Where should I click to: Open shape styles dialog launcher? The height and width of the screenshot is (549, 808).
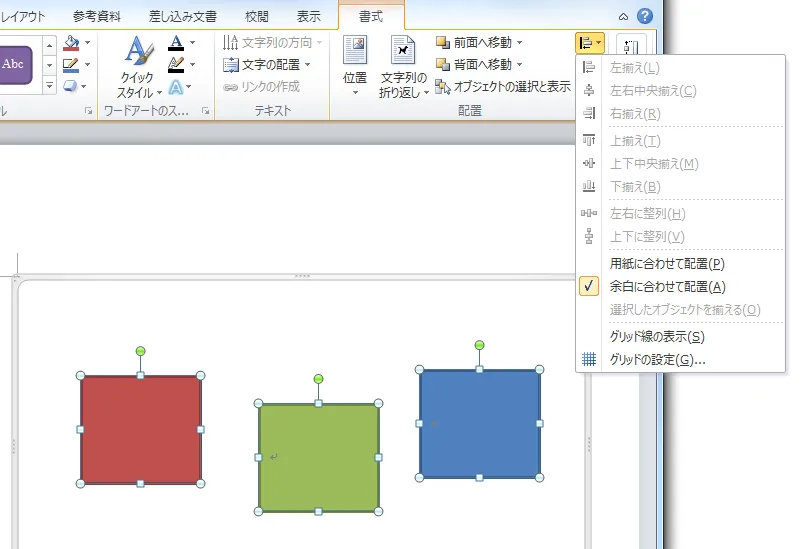point(89,111)
